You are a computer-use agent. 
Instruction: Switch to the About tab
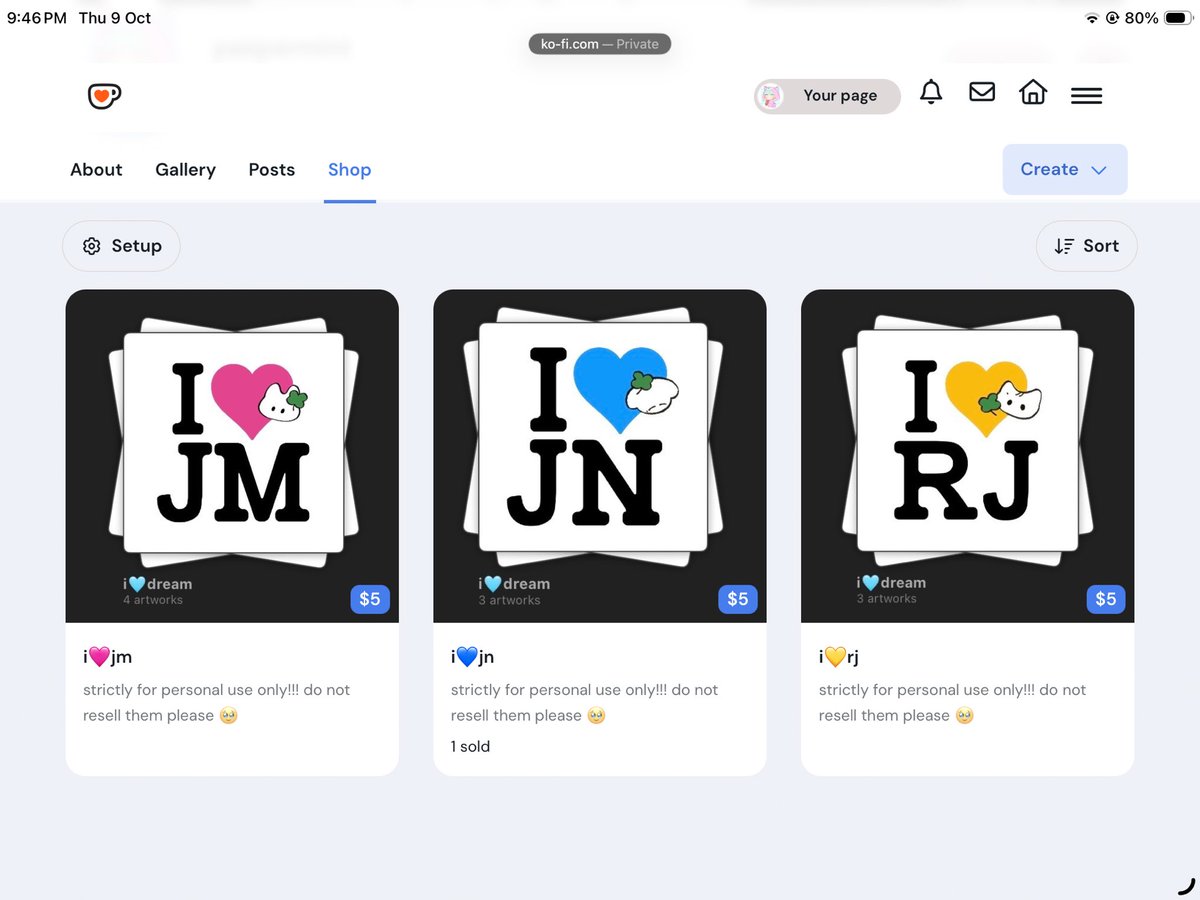96,170
